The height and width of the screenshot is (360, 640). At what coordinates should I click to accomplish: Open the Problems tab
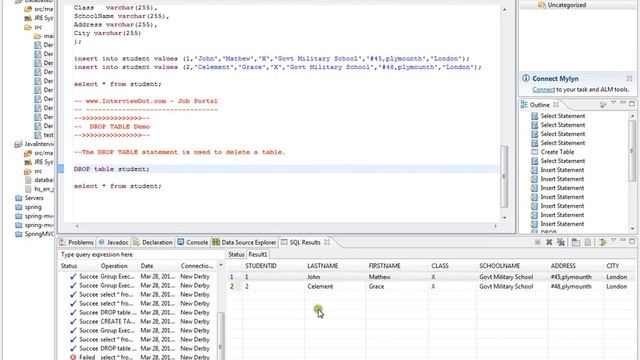point(76,242)
